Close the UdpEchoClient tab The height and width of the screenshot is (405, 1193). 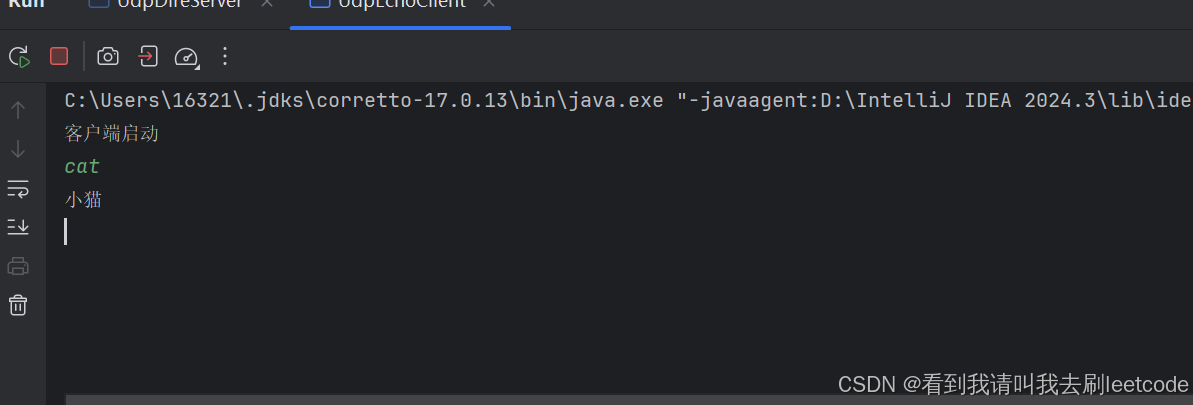click(488, 4)
